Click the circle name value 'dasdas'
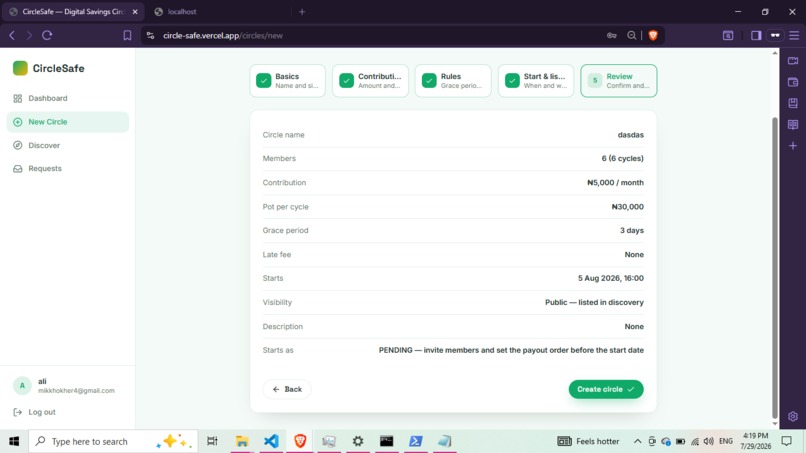 tap(631, 135)
